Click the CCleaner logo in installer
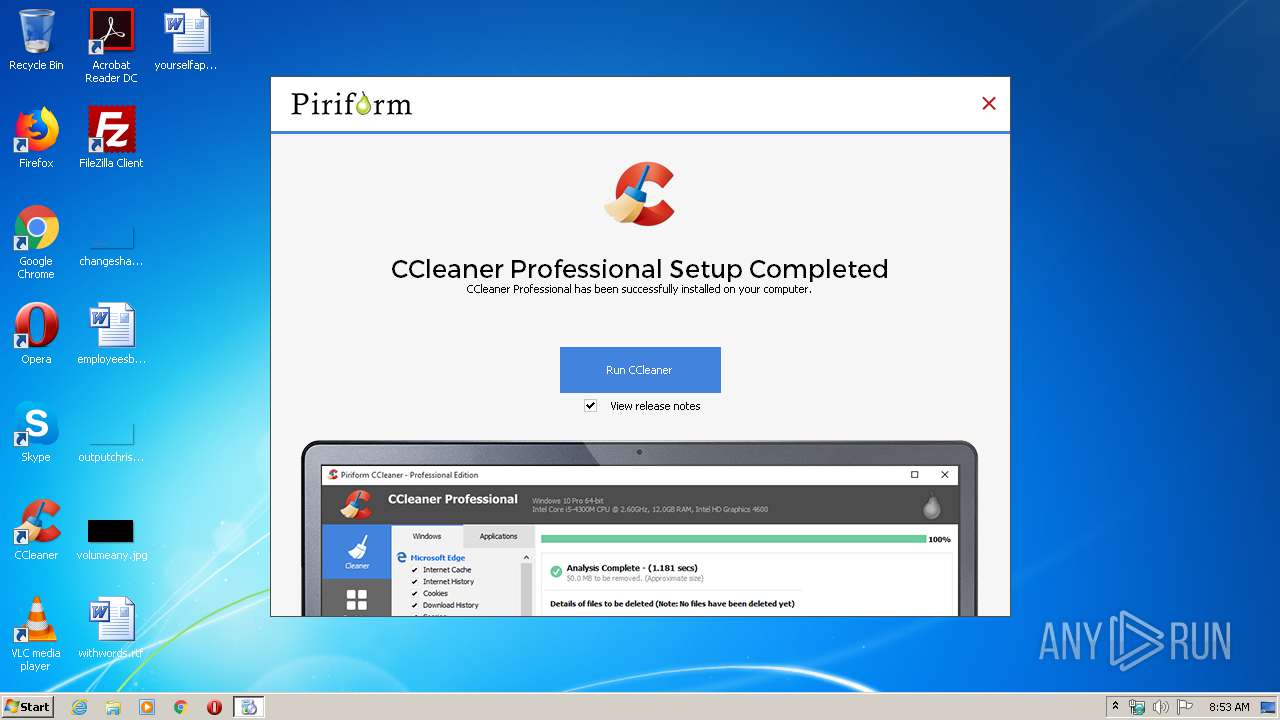This screenshot has height=720, width=1280. pos(640,194)
